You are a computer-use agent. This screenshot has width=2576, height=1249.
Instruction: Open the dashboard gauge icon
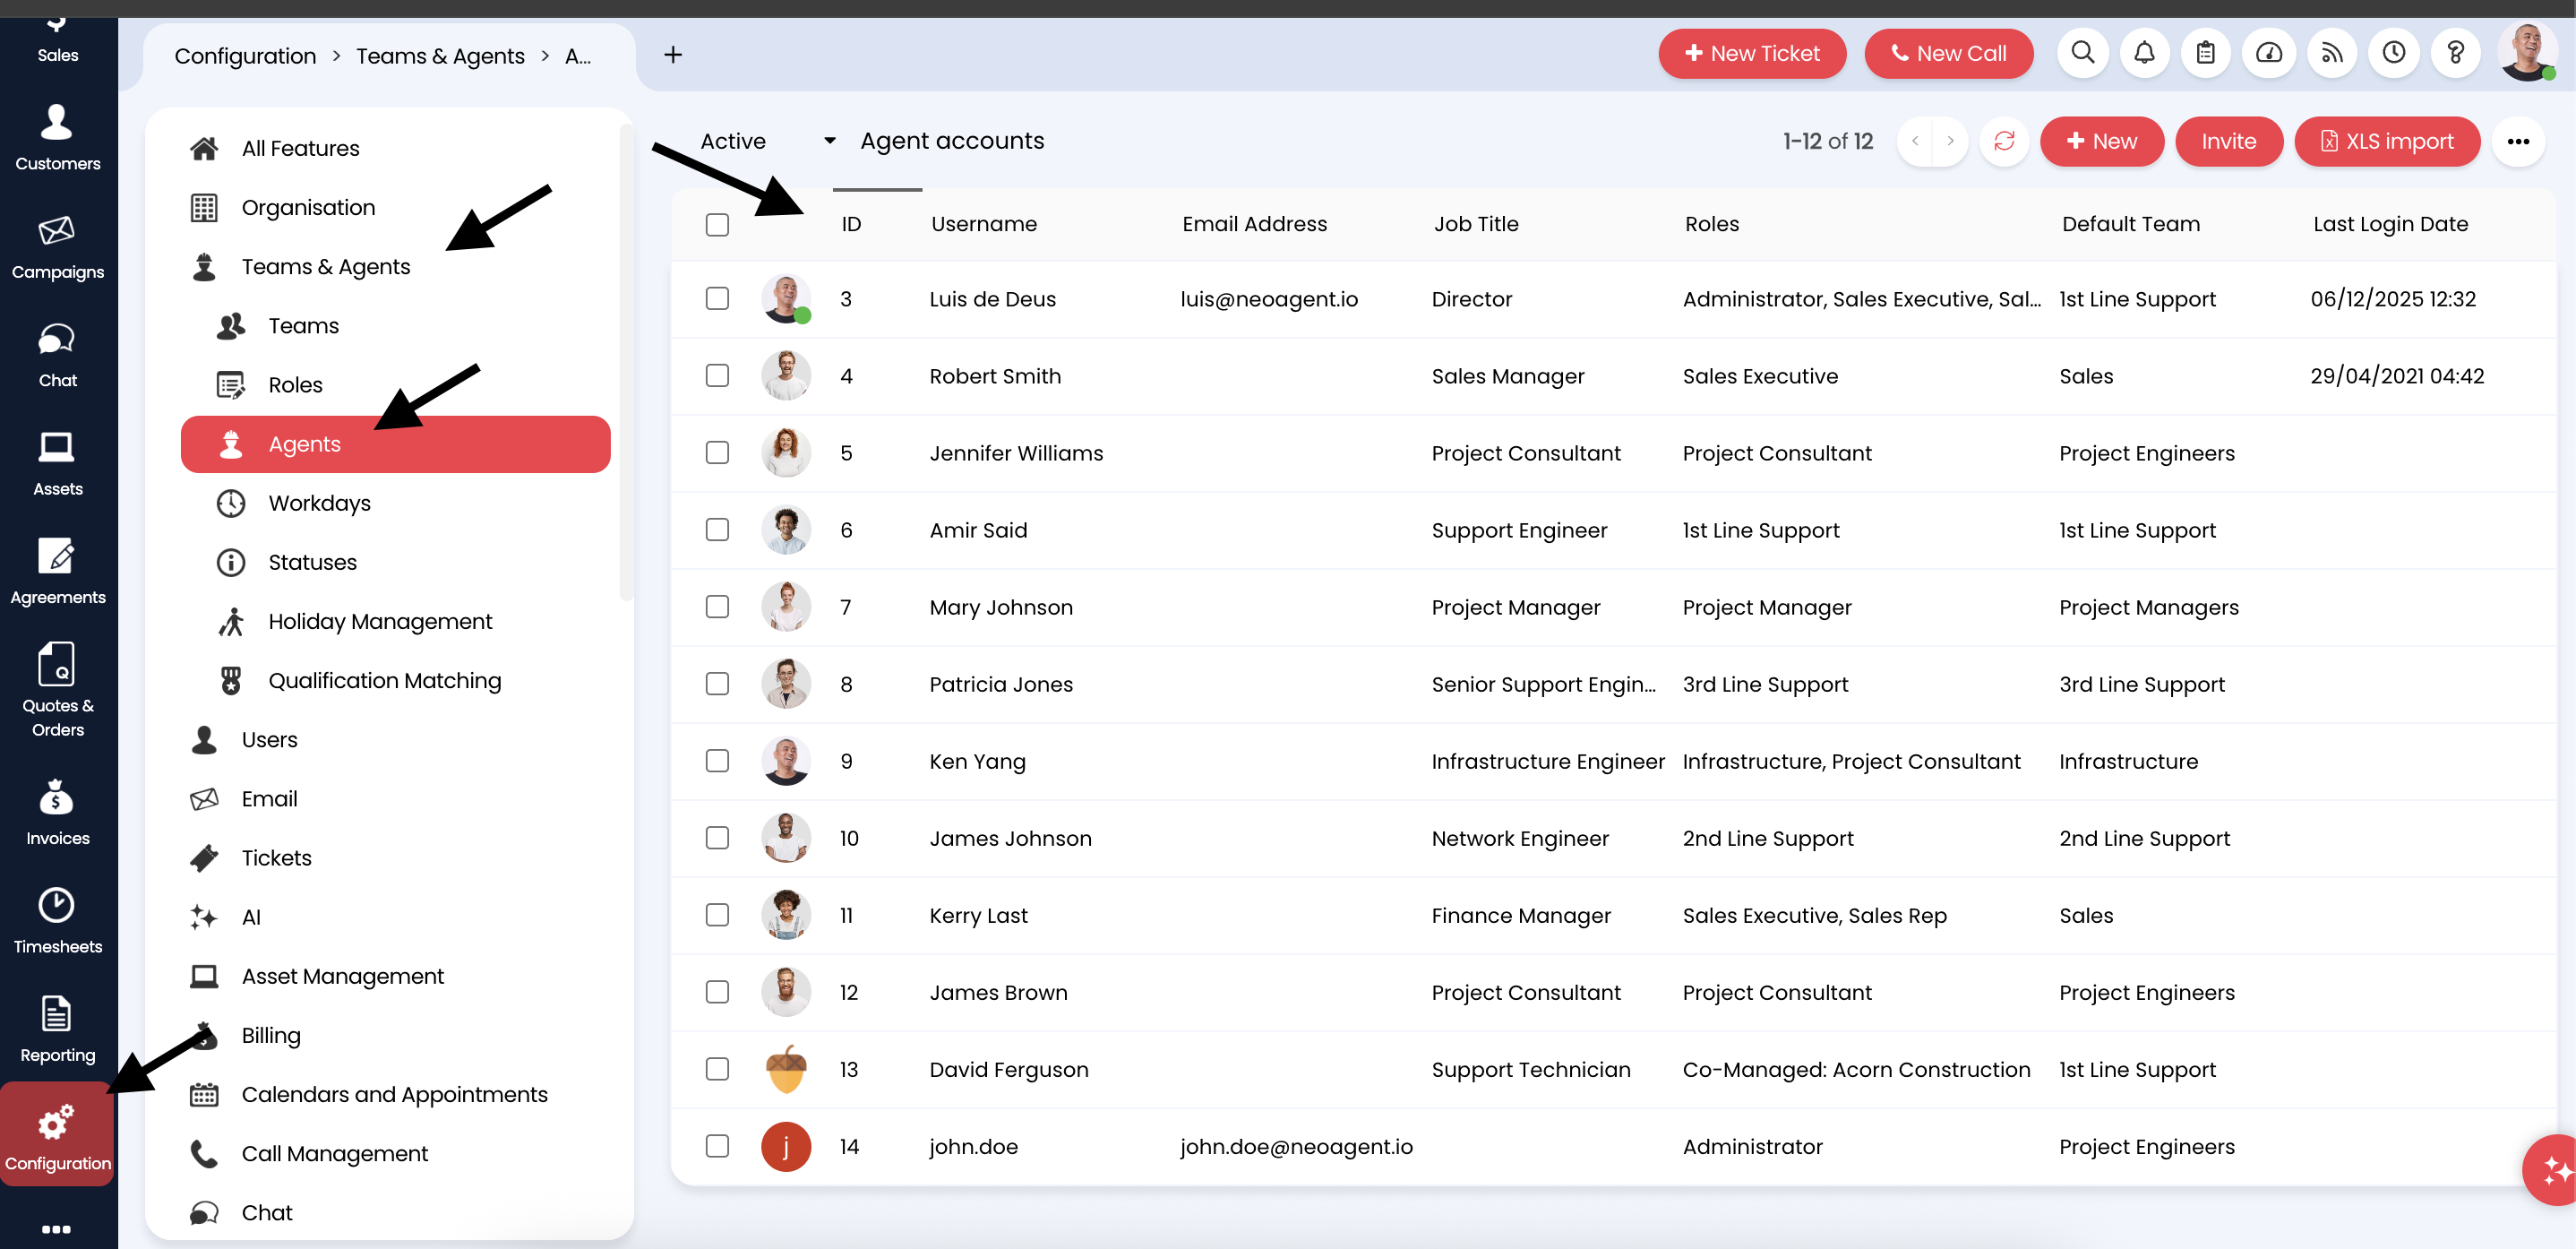pyautogui.click(x=2269, y=53)
